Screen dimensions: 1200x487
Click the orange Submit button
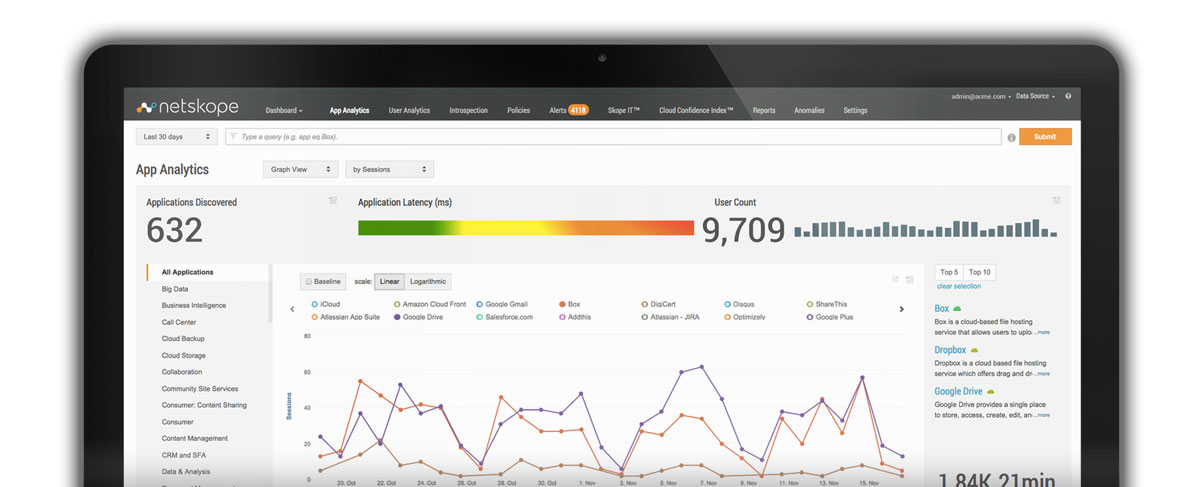(x=1045, y=137)
